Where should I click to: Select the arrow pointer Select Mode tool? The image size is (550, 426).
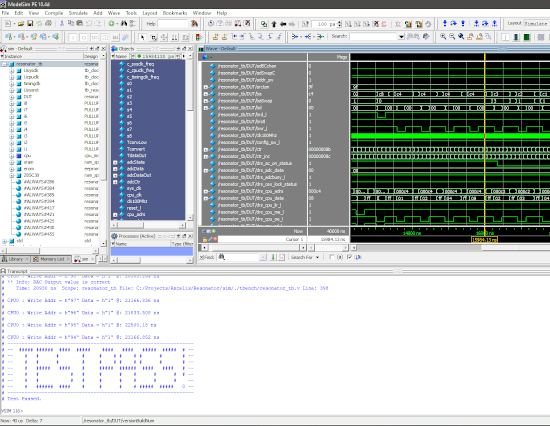(142, 37)
